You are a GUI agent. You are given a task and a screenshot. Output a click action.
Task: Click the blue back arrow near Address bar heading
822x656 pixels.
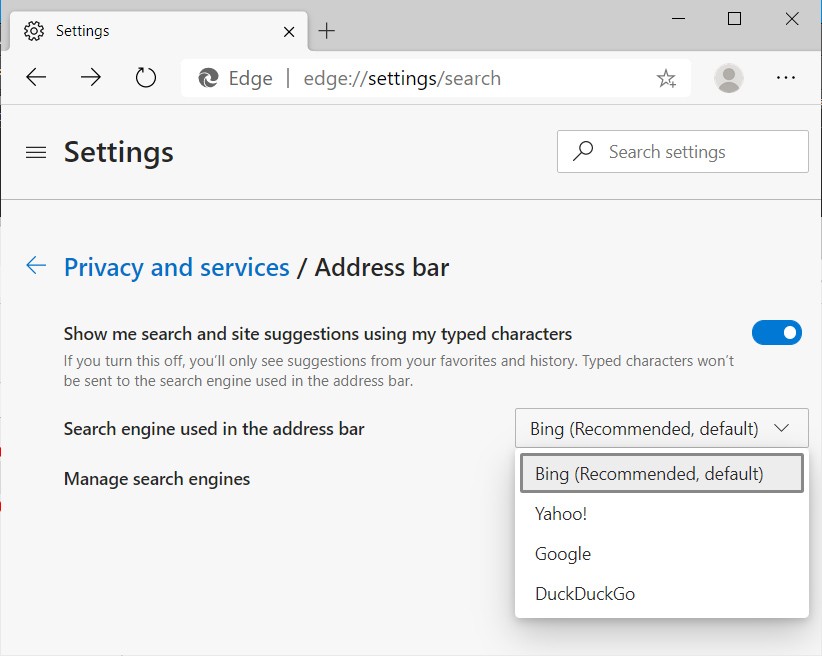pyautogui.click(x=36, y=265)
